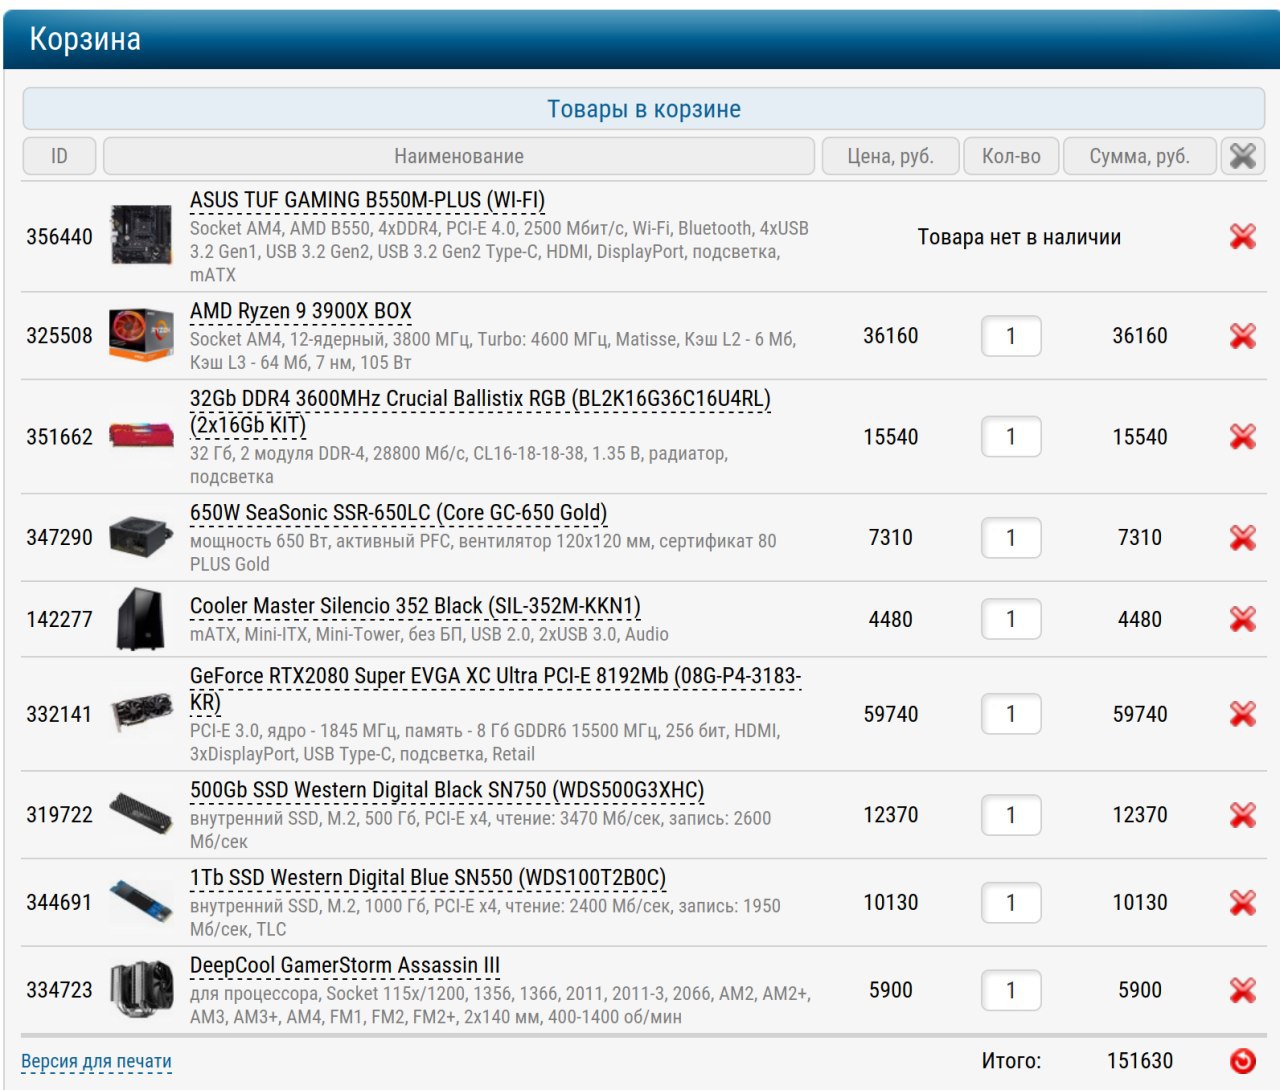The height and width of the screenshot is (1090, 1280).
Task: Click quantity field for WD Blue SN550
Action: pyautogui.click(x=1011, y=903)
